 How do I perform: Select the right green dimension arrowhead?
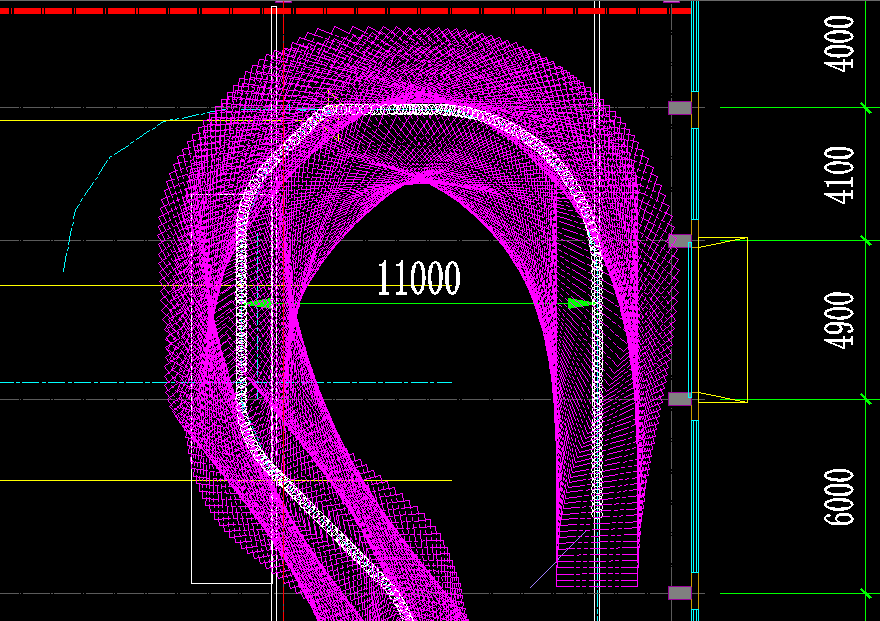point(581,304)
